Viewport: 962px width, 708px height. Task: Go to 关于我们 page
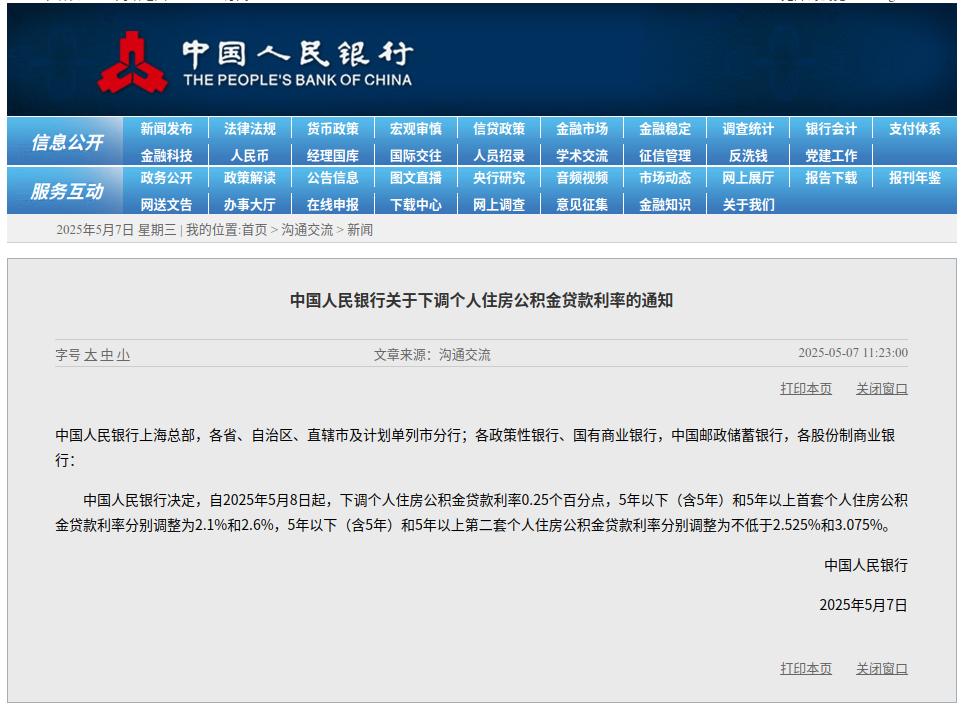[x=748, y=204]
